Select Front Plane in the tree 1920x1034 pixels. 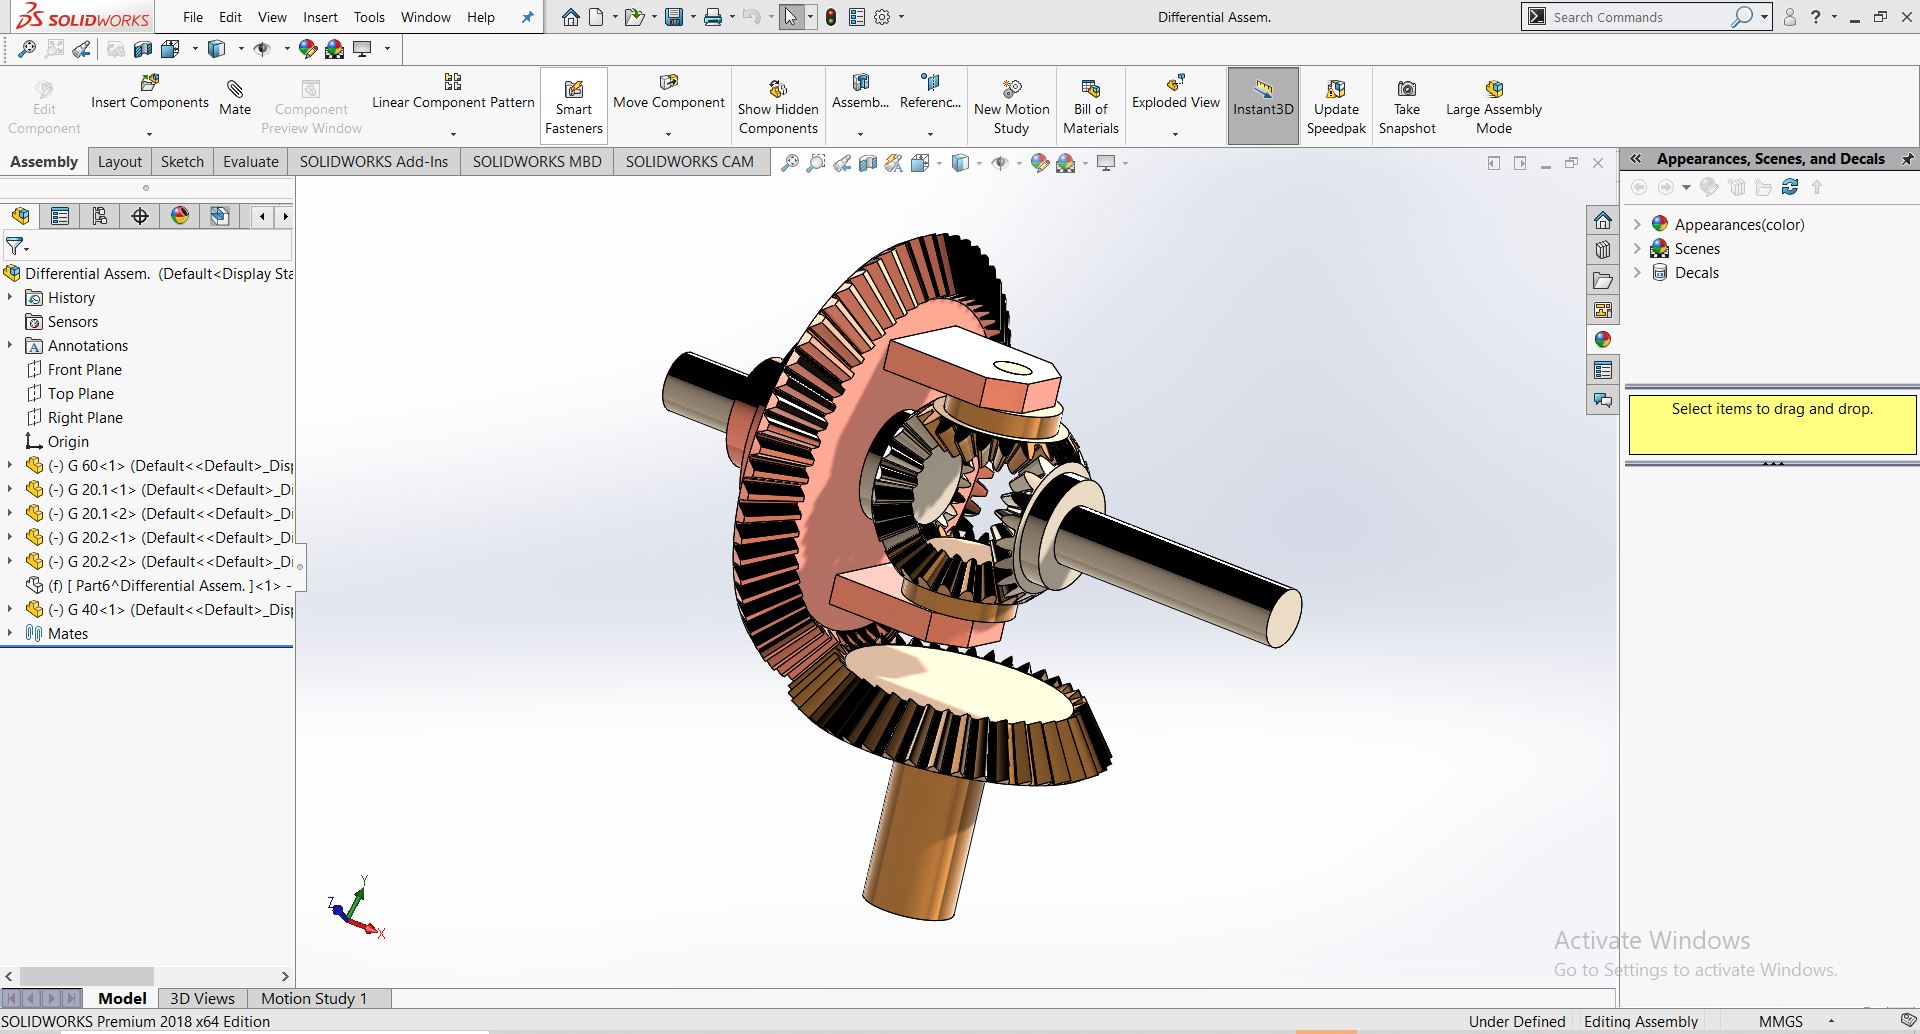click(85, 369)
